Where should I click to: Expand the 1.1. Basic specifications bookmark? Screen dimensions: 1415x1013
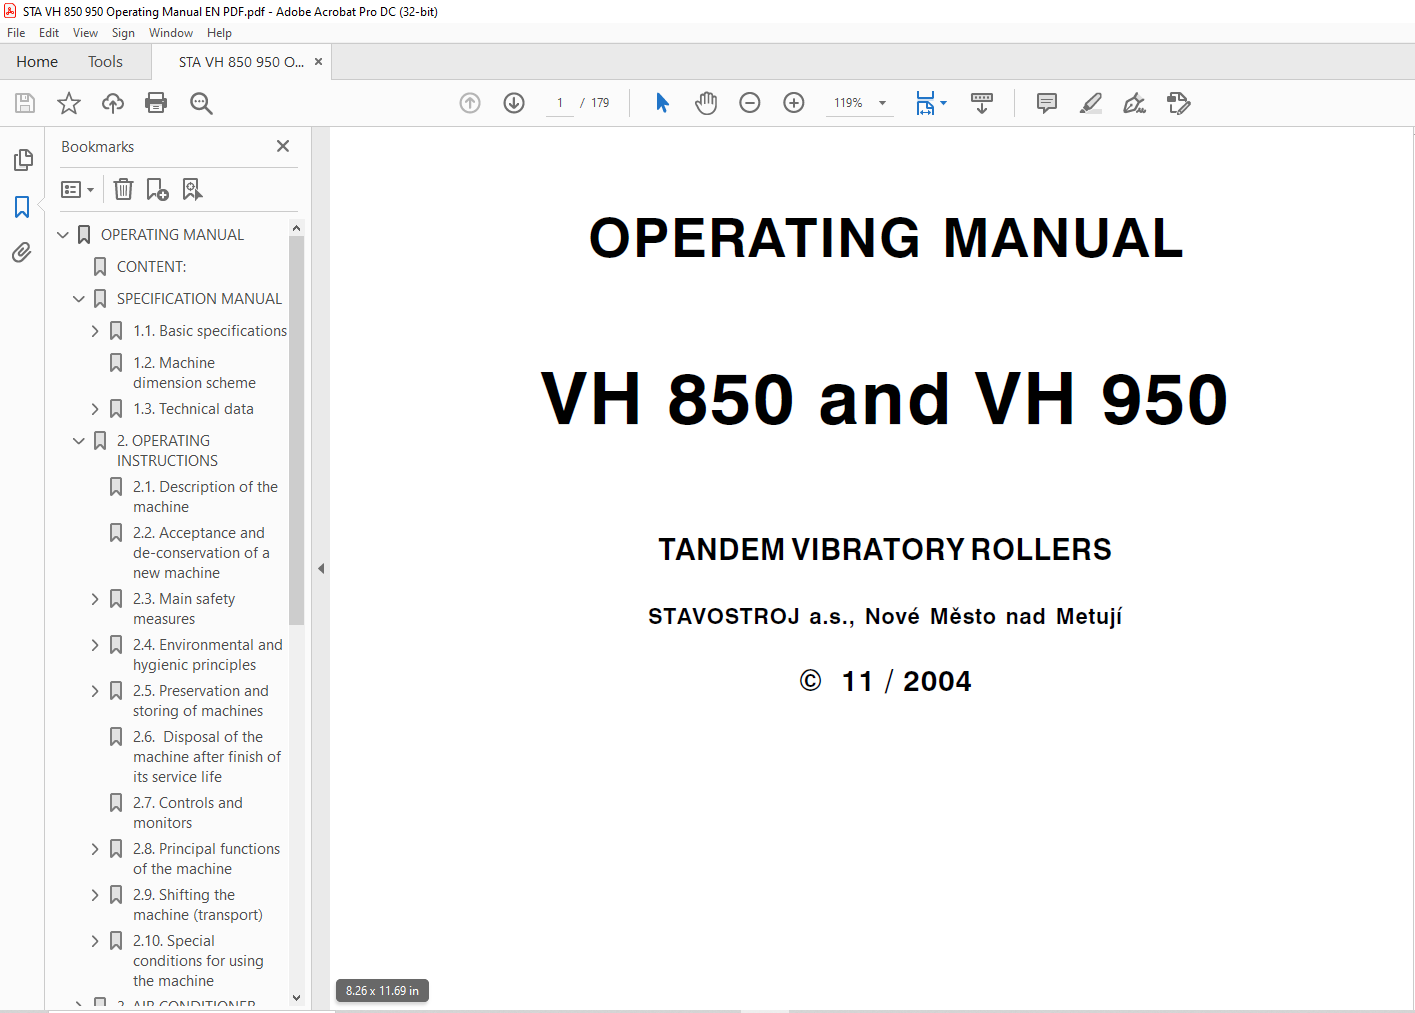pos(95,331)
